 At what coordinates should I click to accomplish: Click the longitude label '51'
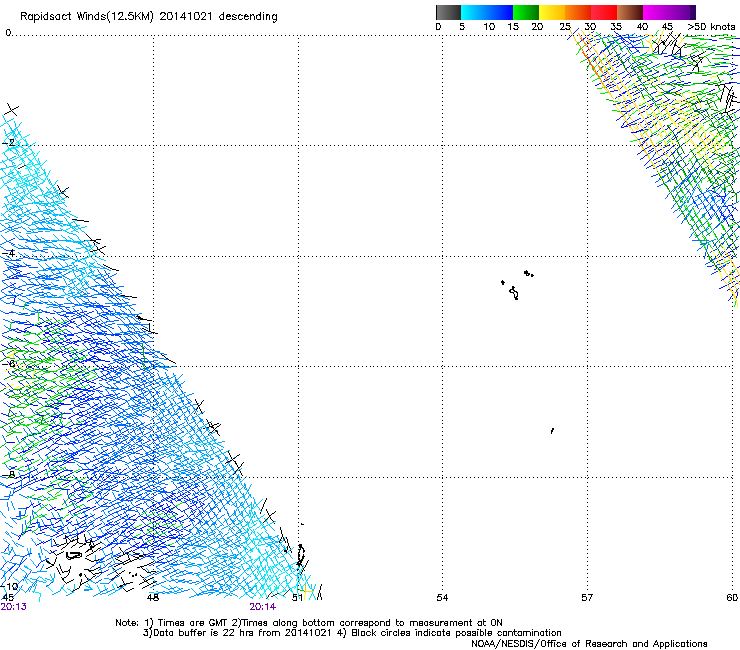pos(297,597)
